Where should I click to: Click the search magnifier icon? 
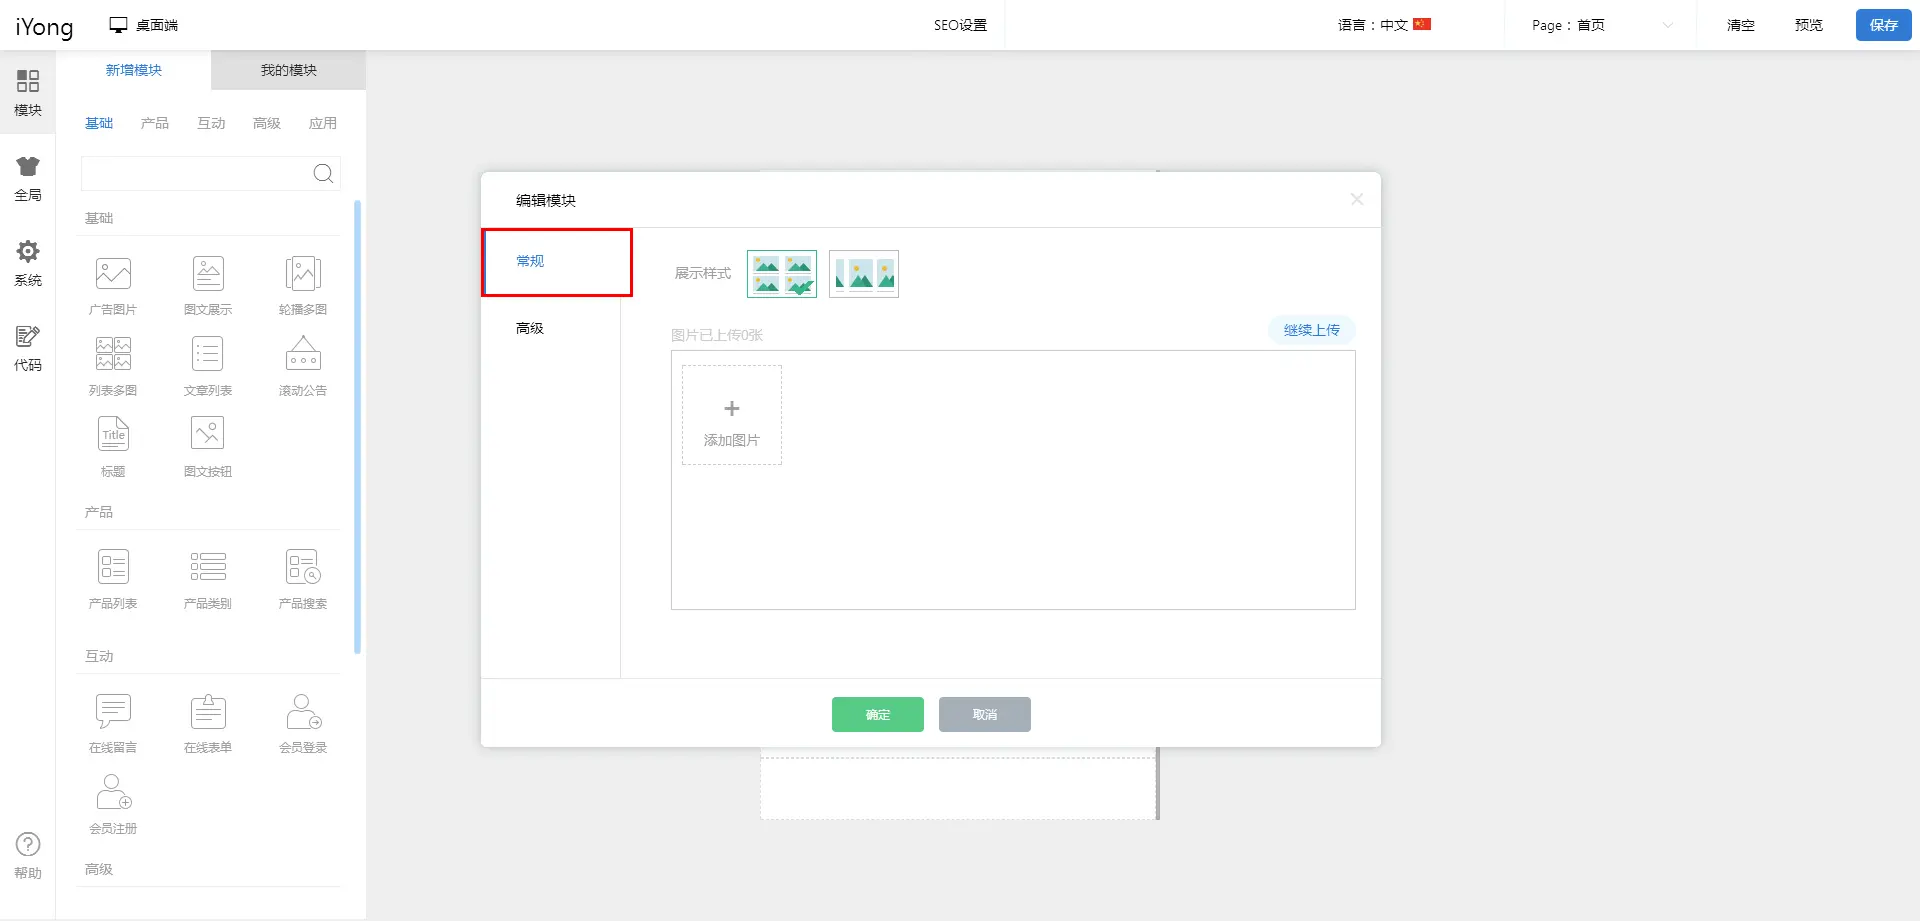point(323,174)
